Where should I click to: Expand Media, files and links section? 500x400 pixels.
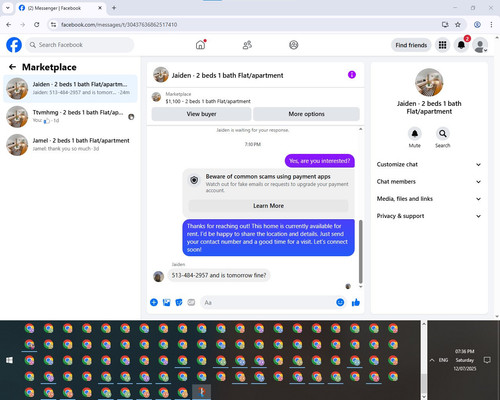[x=429, y=199]
